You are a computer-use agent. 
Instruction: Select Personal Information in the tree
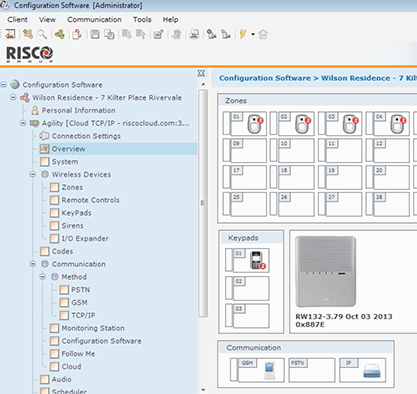click(78, 110)
